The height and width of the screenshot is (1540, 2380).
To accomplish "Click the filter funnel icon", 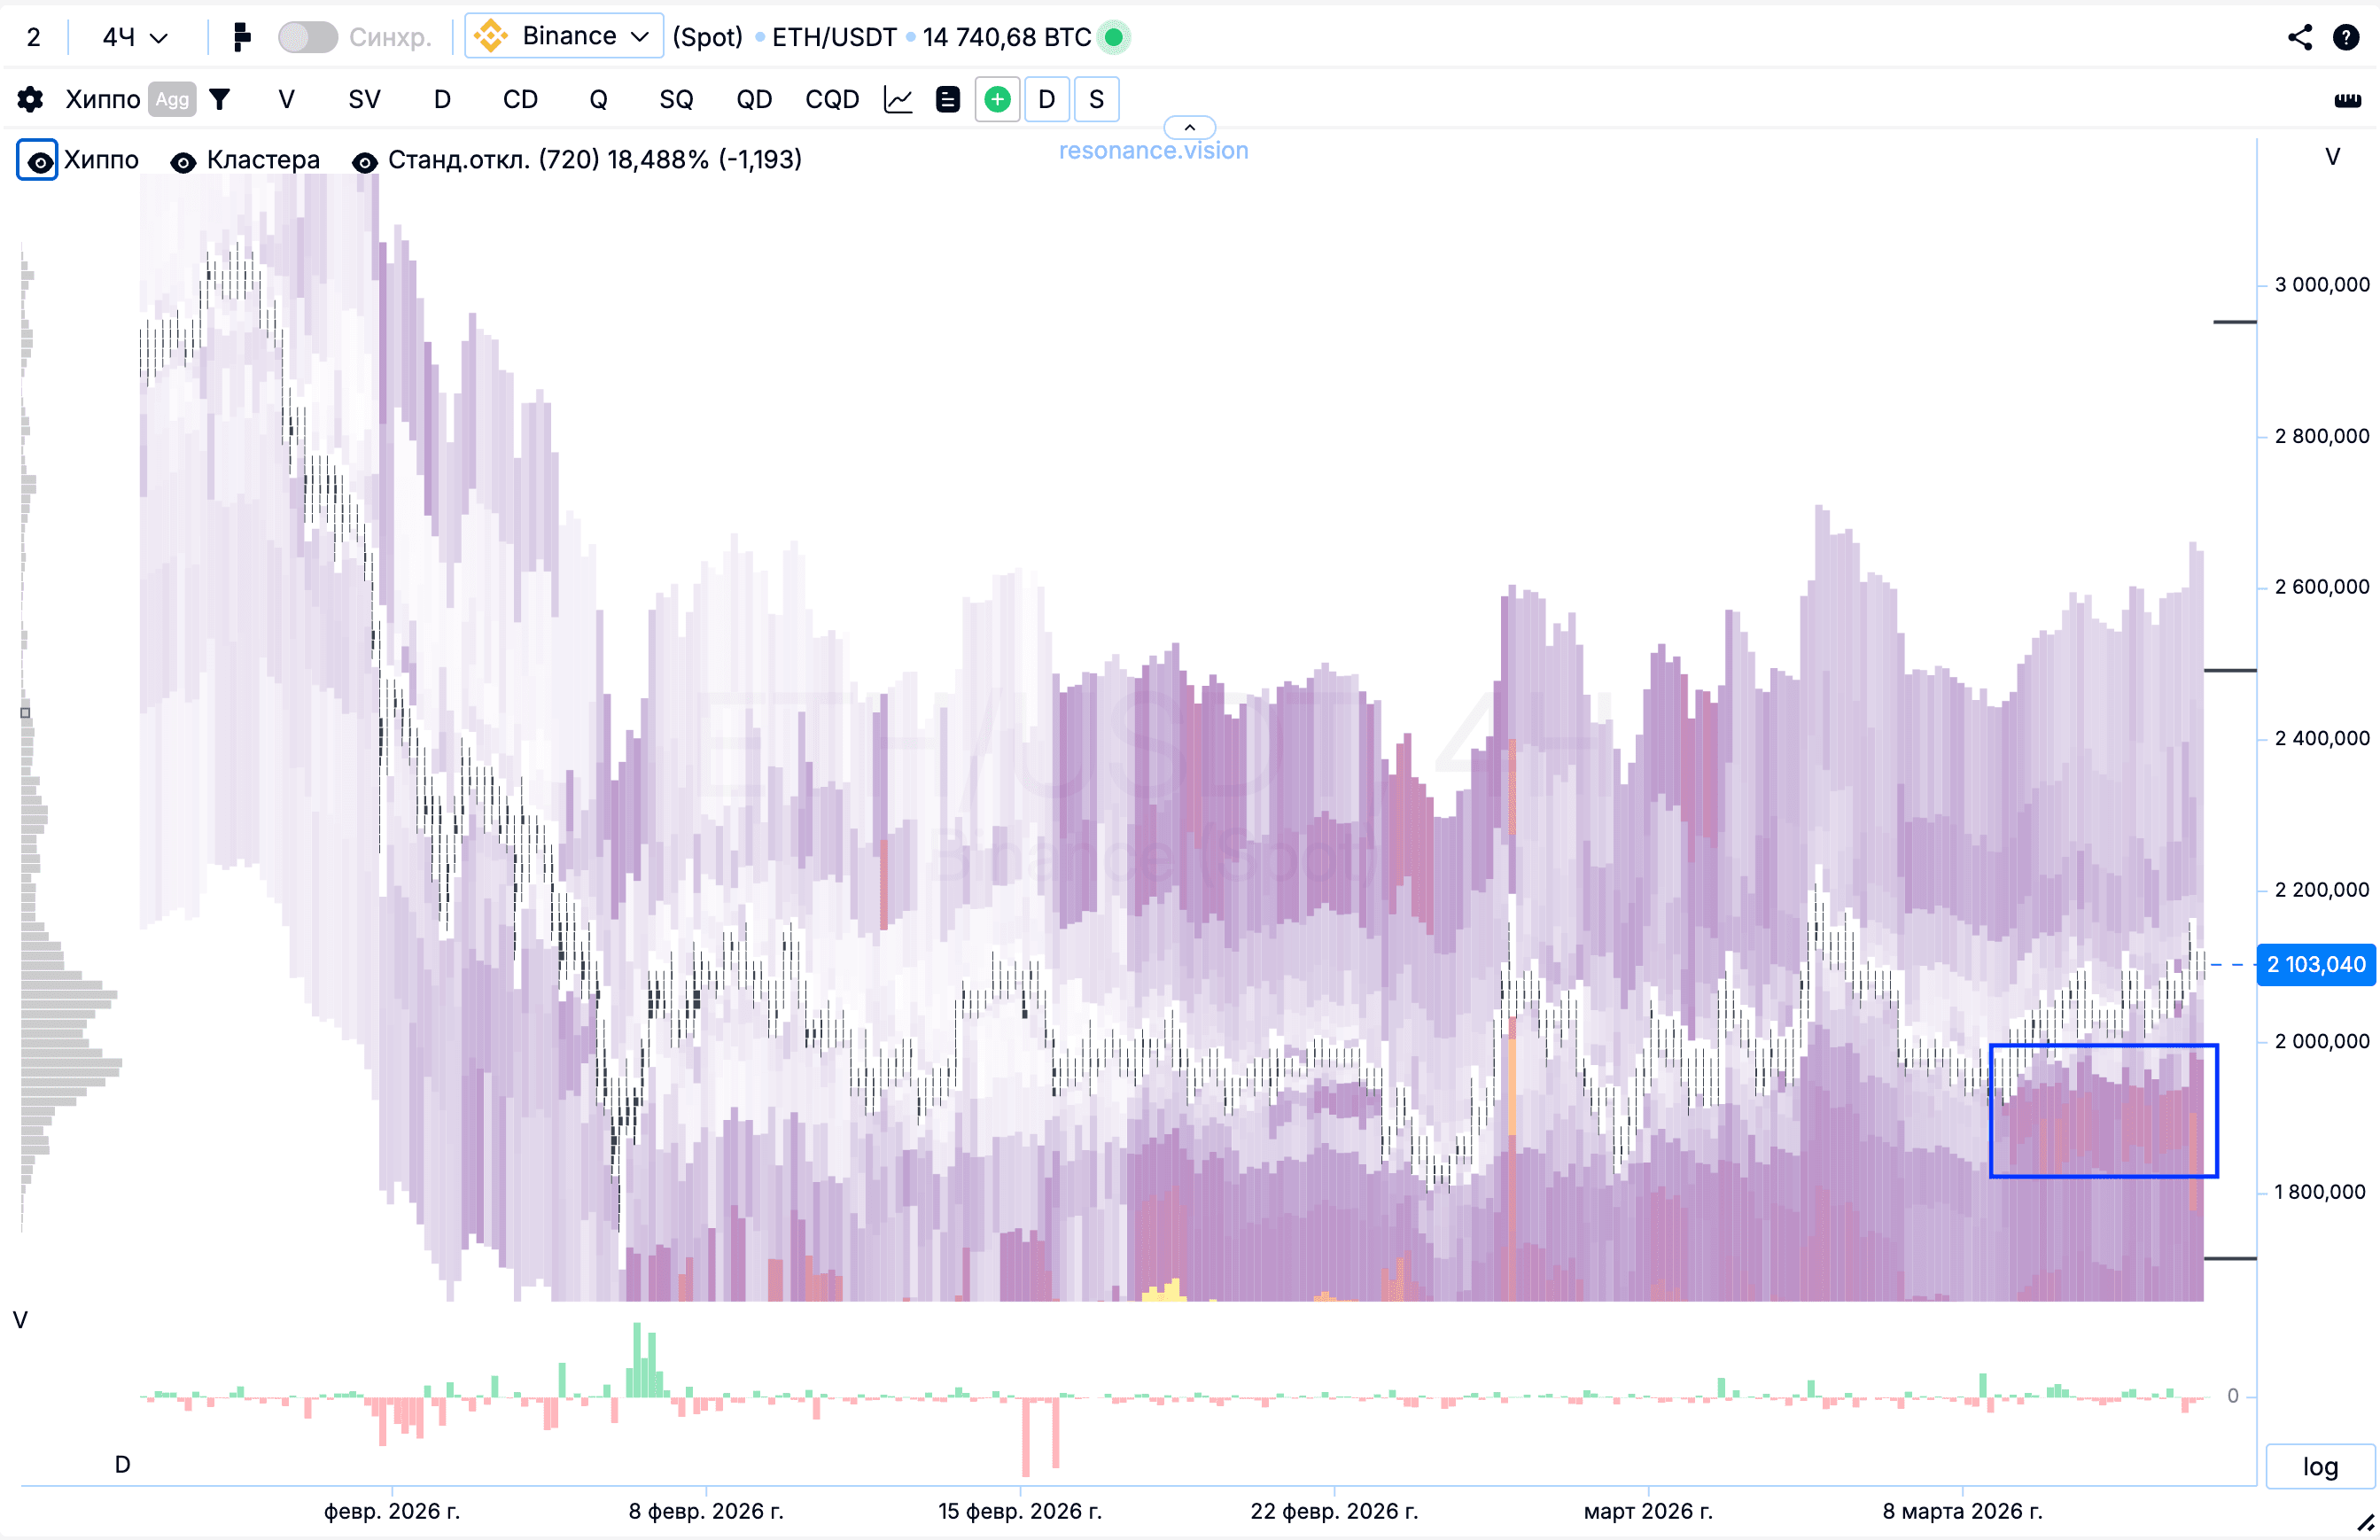I will pyautogui.click(x=219, y=99).
